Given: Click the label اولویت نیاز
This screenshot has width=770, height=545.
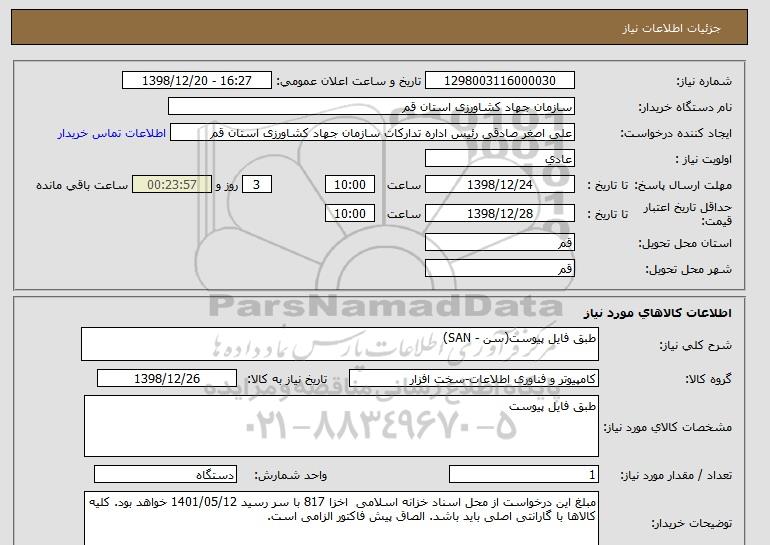Looking at the screenshot, I should [x=704, y=160].
